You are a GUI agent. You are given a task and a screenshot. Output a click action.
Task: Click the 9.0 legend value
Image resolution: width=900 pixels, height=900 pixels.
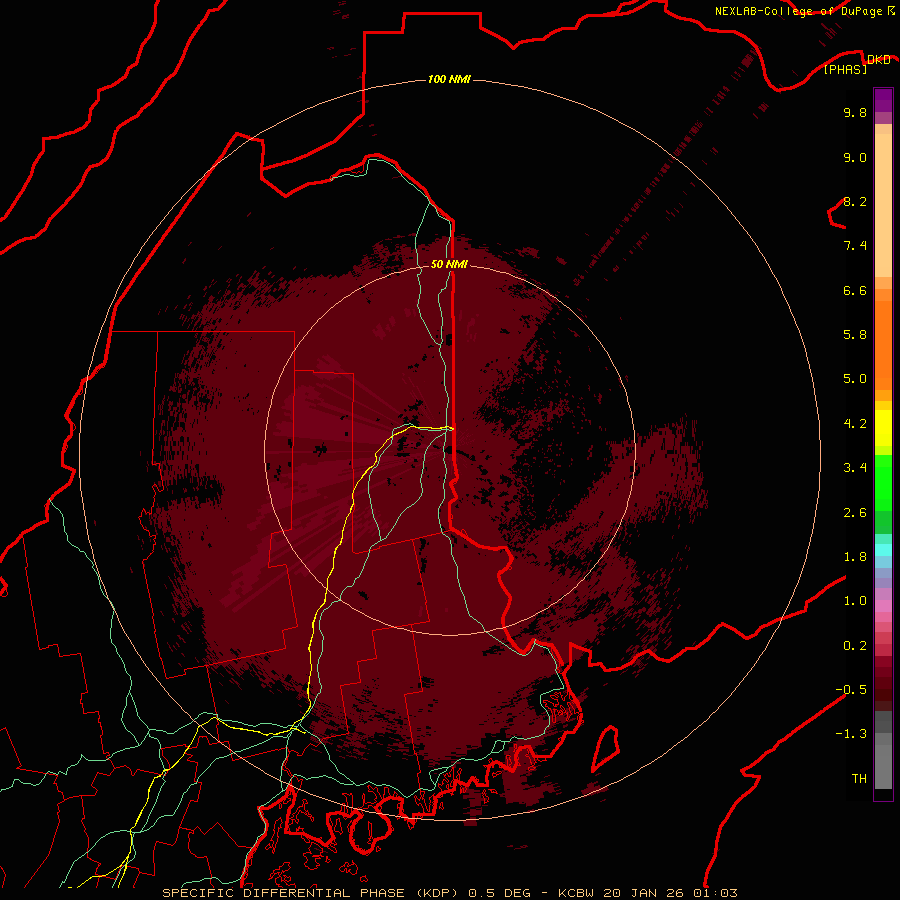[855, 157]
